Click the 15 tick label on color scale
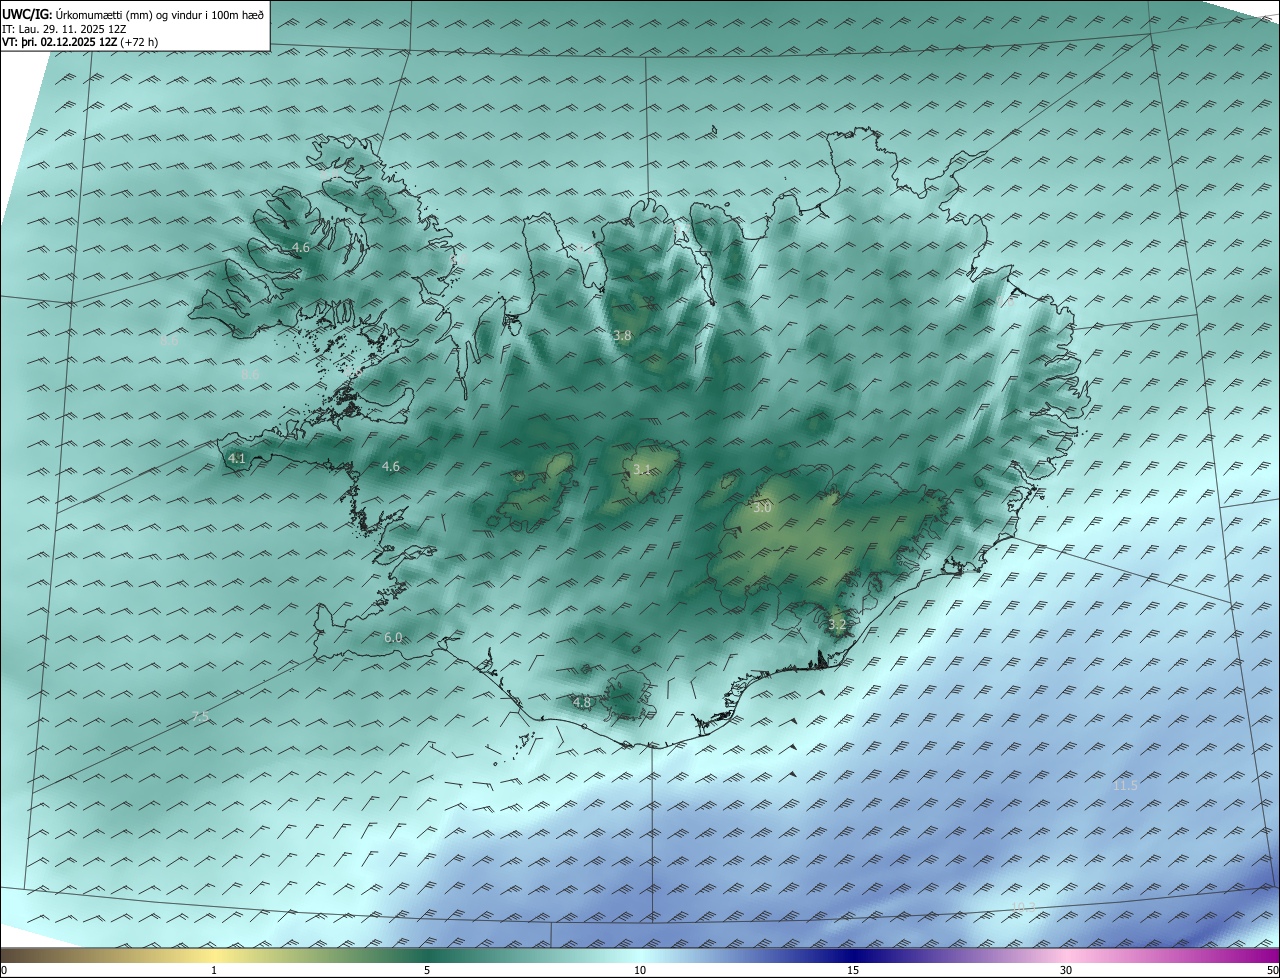The image size is (1280, 978). coord(853,970)
